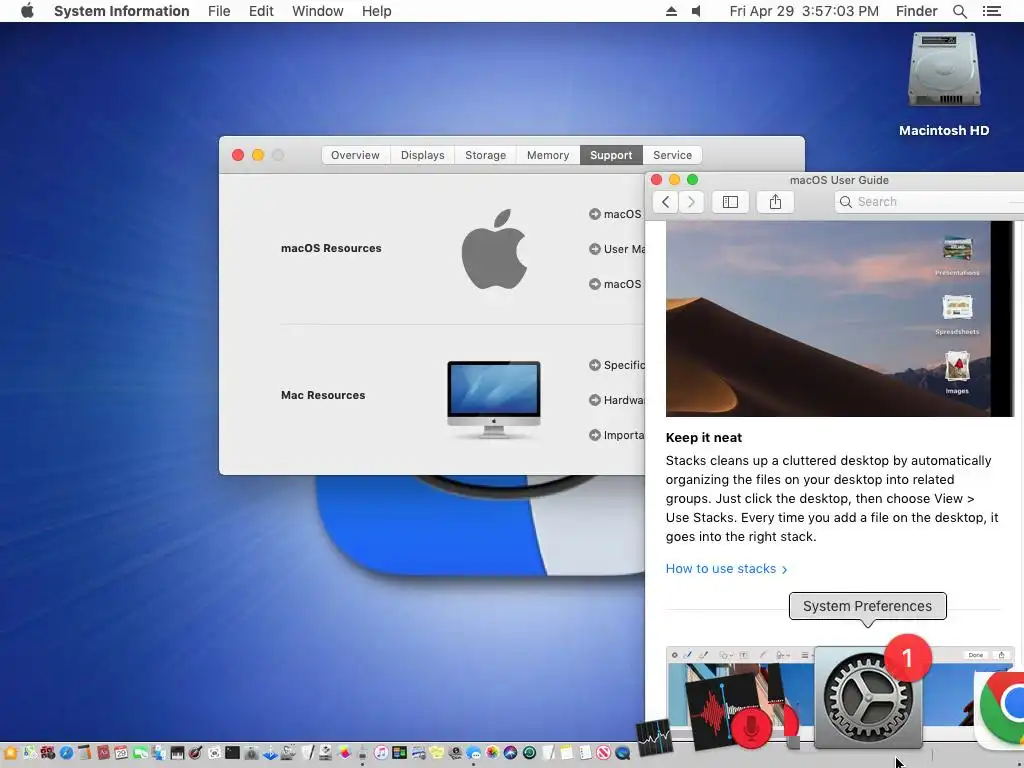Screen dimensions: 1024x768
Task: Switch to the Memory tab
Action: [x=548, y=155]
